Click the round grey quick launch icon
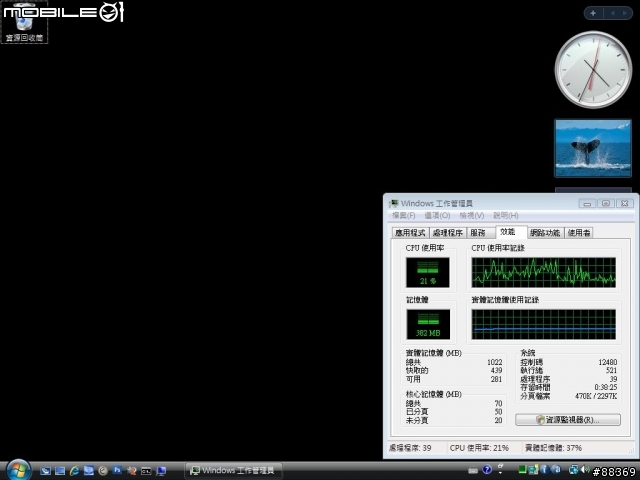Viewport: 640px width, 480px height. pyautogui.click(x=103, y=471)
